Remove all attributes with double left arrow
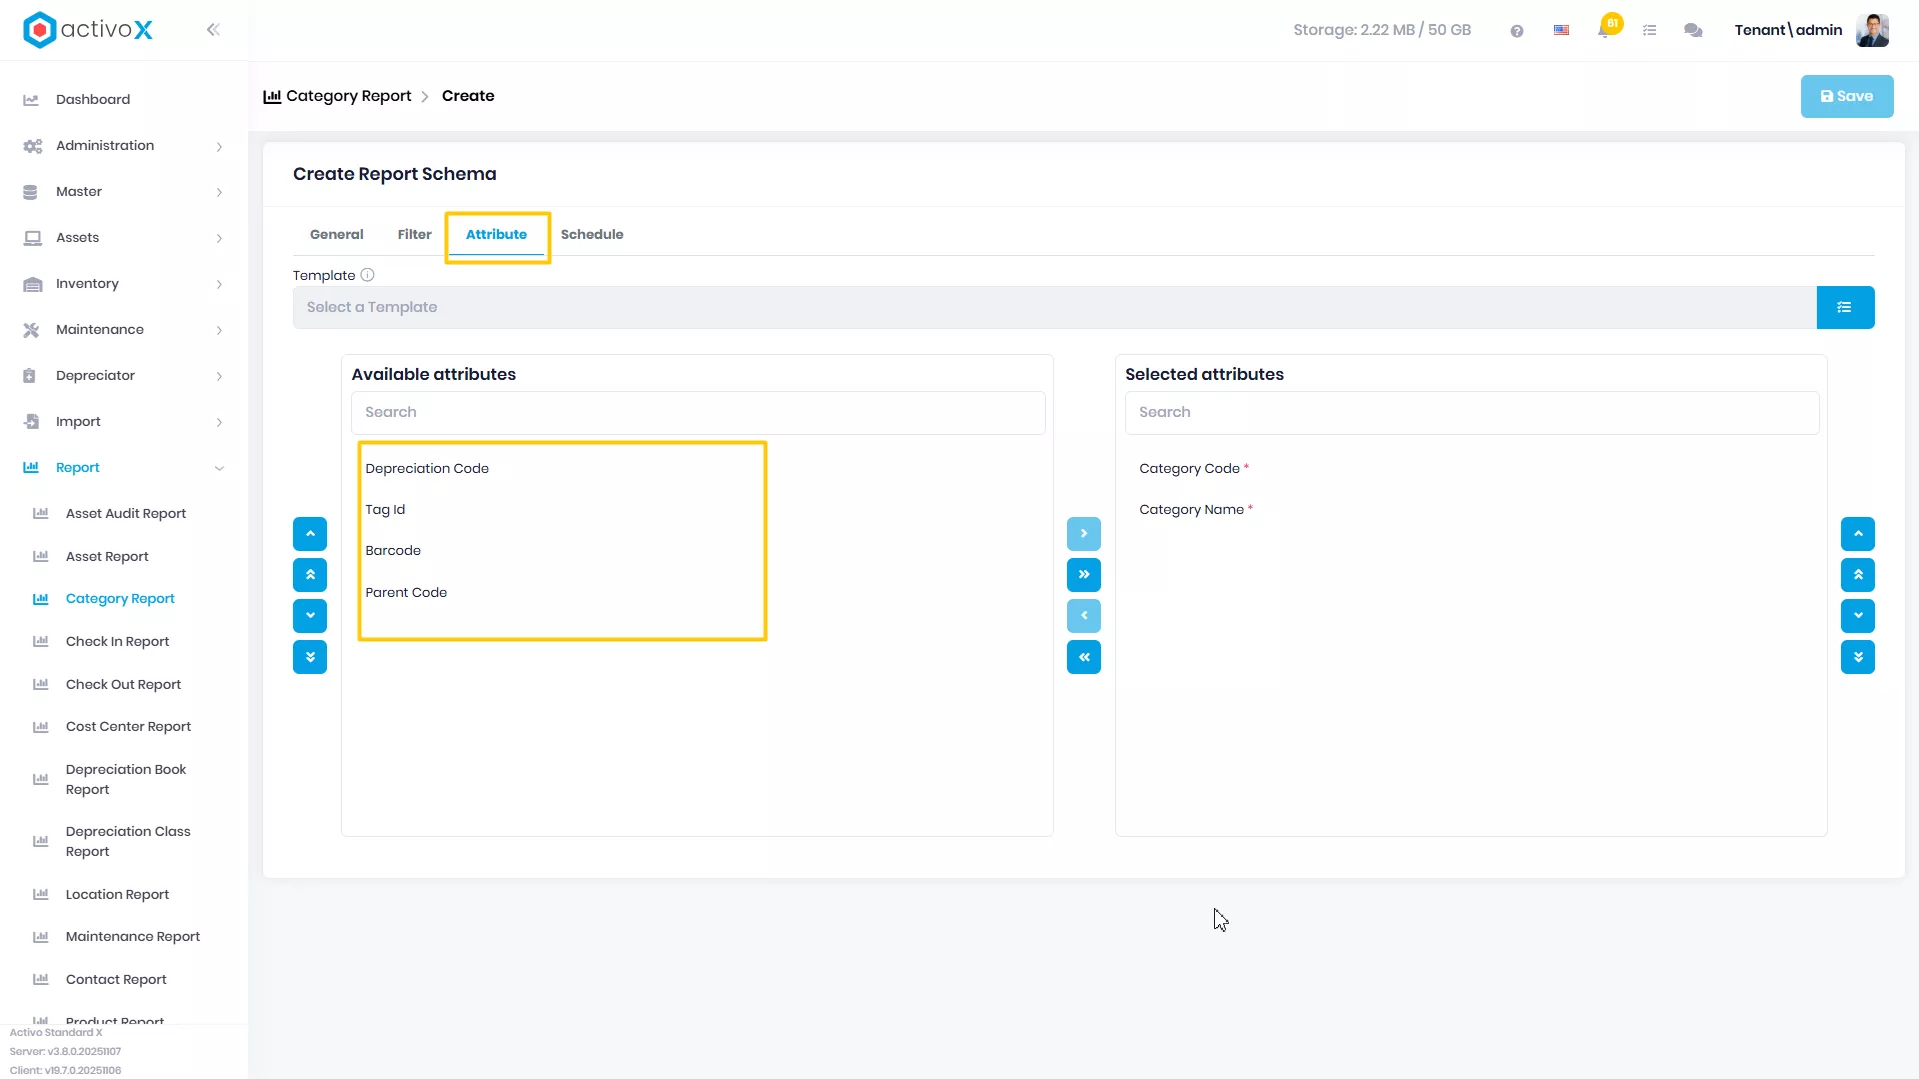 point(1084,657)
